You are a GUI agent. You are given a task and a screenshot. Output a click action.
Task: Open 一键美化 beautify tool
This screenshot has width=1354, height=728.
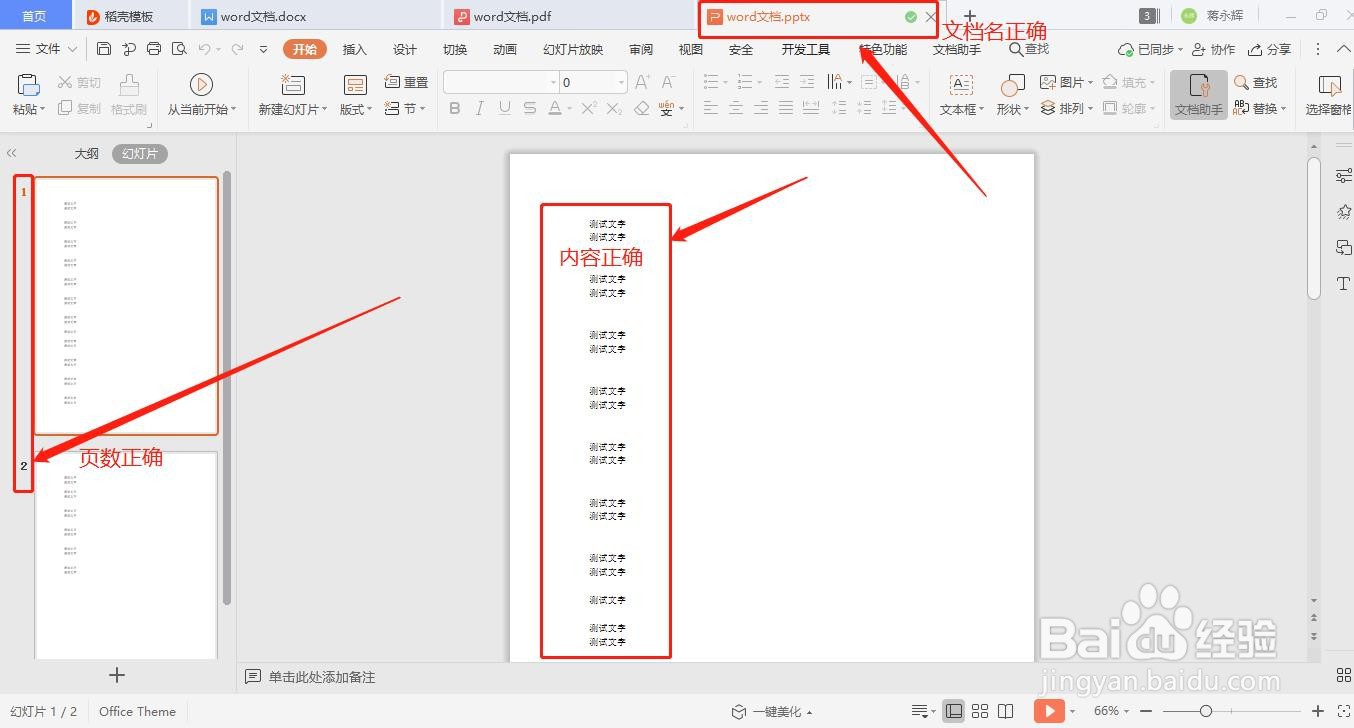tap(775, 711)
